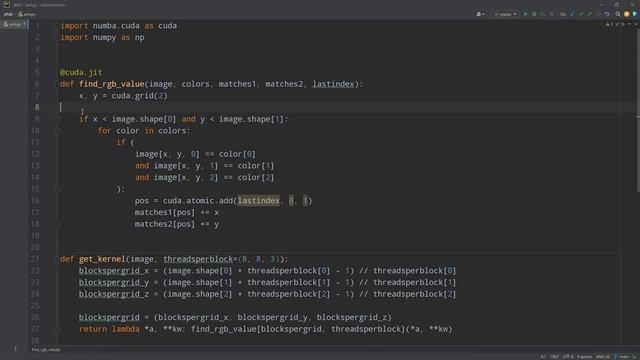Click the find_rgb_value breadcrumb at the editor bottom
640x360 pixels.
coord(46,350)
